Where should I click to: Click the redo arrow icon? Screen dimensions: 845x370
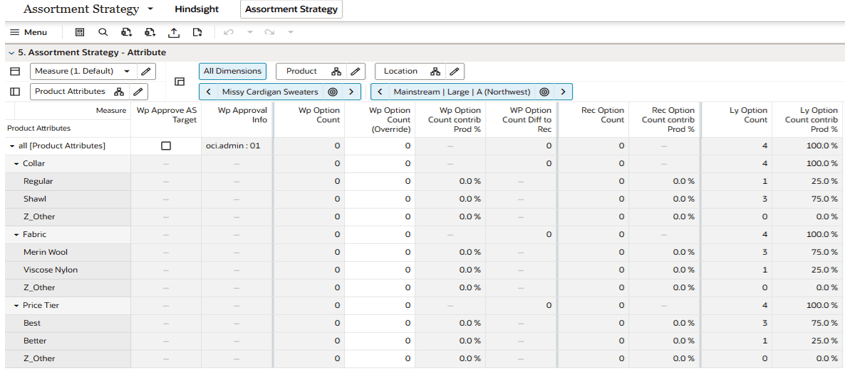click(x=269, y=32)
